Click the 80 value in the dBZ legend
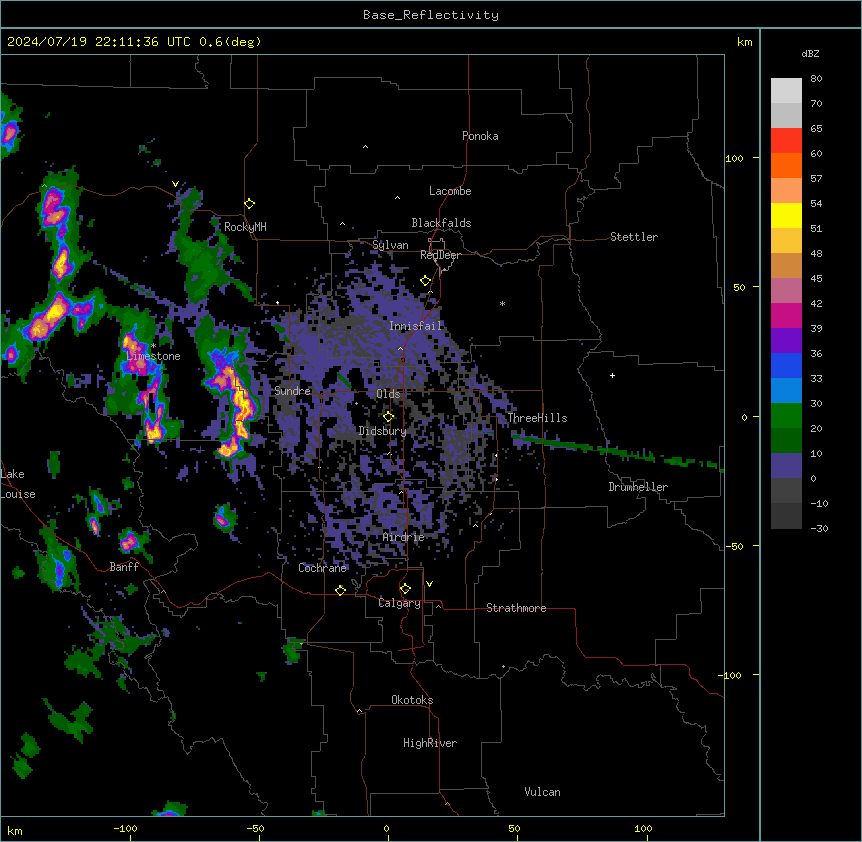The width and height of the screenshot is (862, 842). pos(816,79)
